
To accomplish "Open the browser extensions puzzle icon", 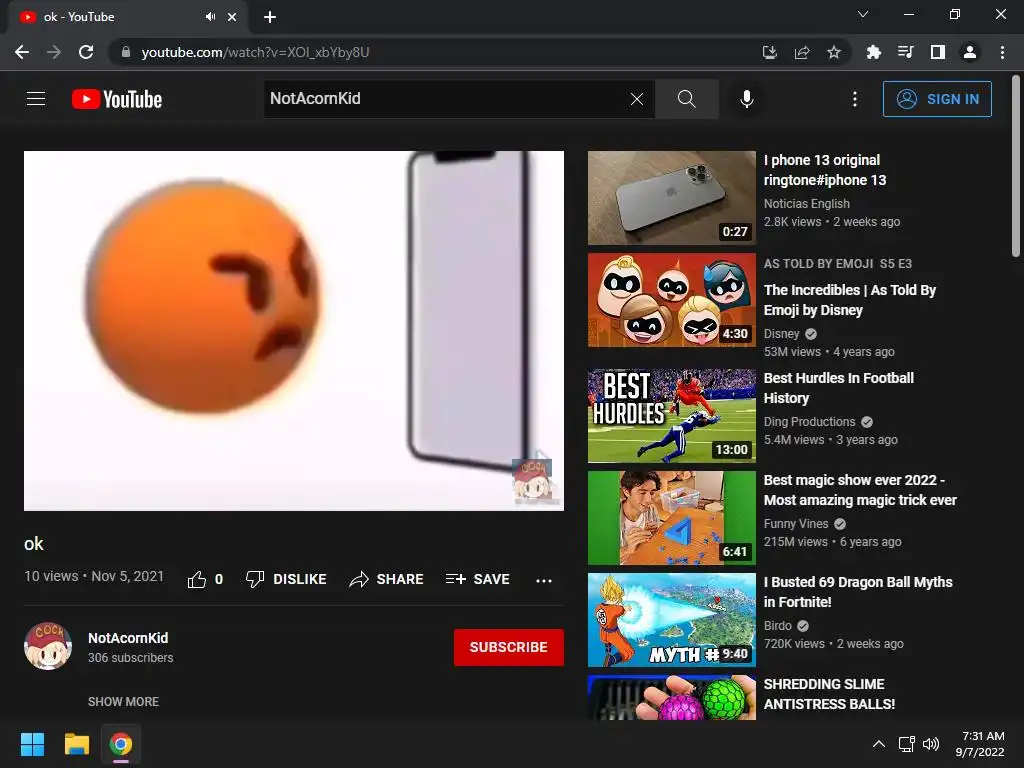I will point(873,52).
